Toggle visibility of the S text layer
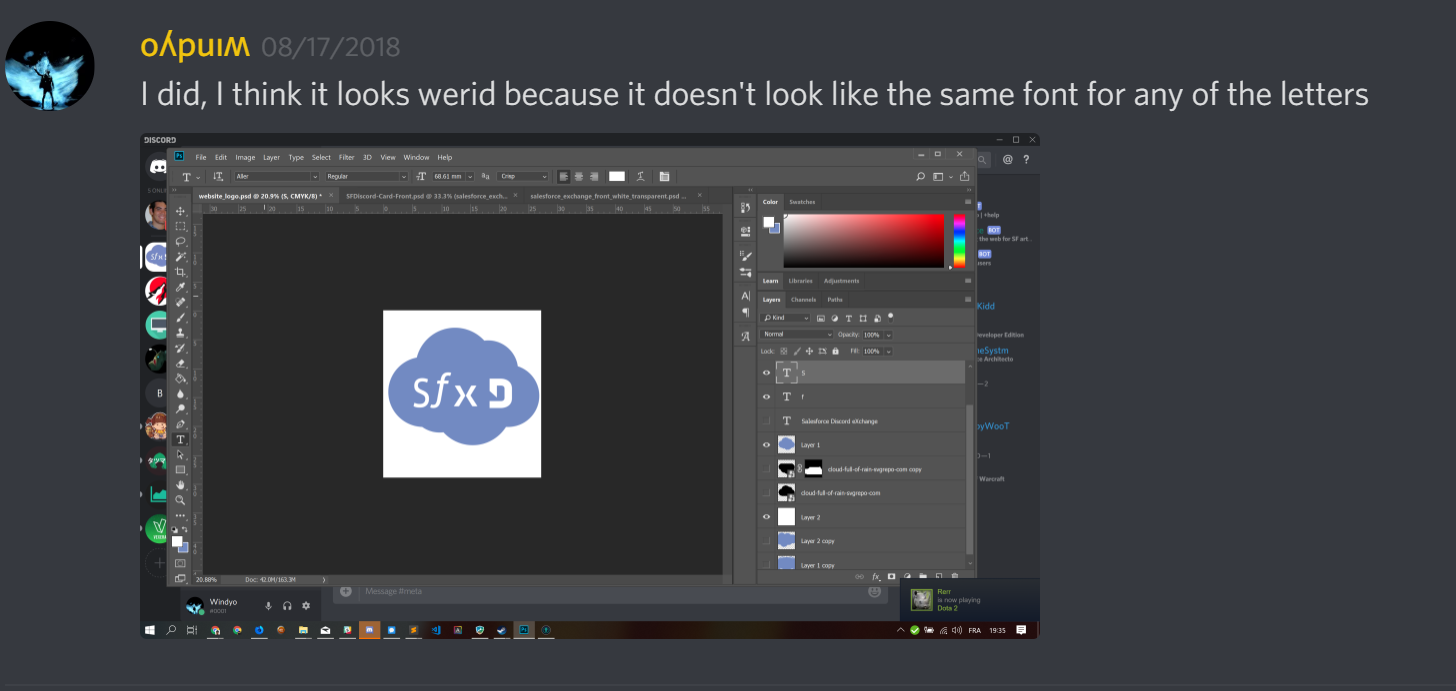This screenshot has width=1456, height=691. (x=767, y=372)
